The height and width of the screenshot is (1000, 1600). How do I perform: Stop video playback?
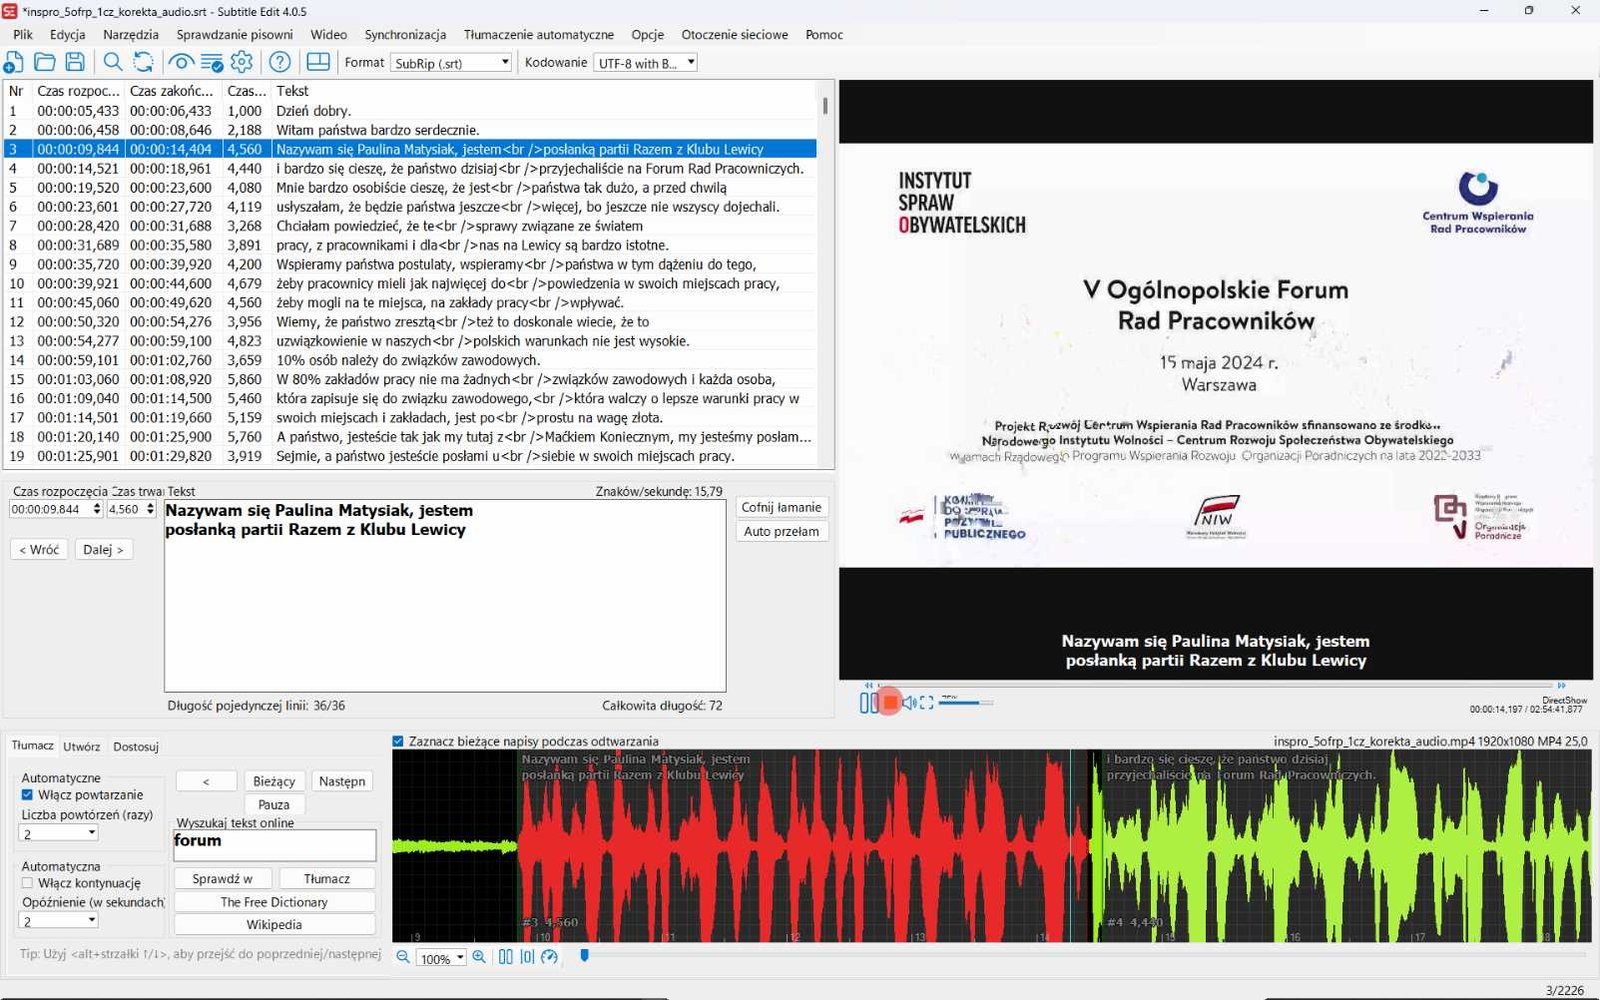coord(890,703)
